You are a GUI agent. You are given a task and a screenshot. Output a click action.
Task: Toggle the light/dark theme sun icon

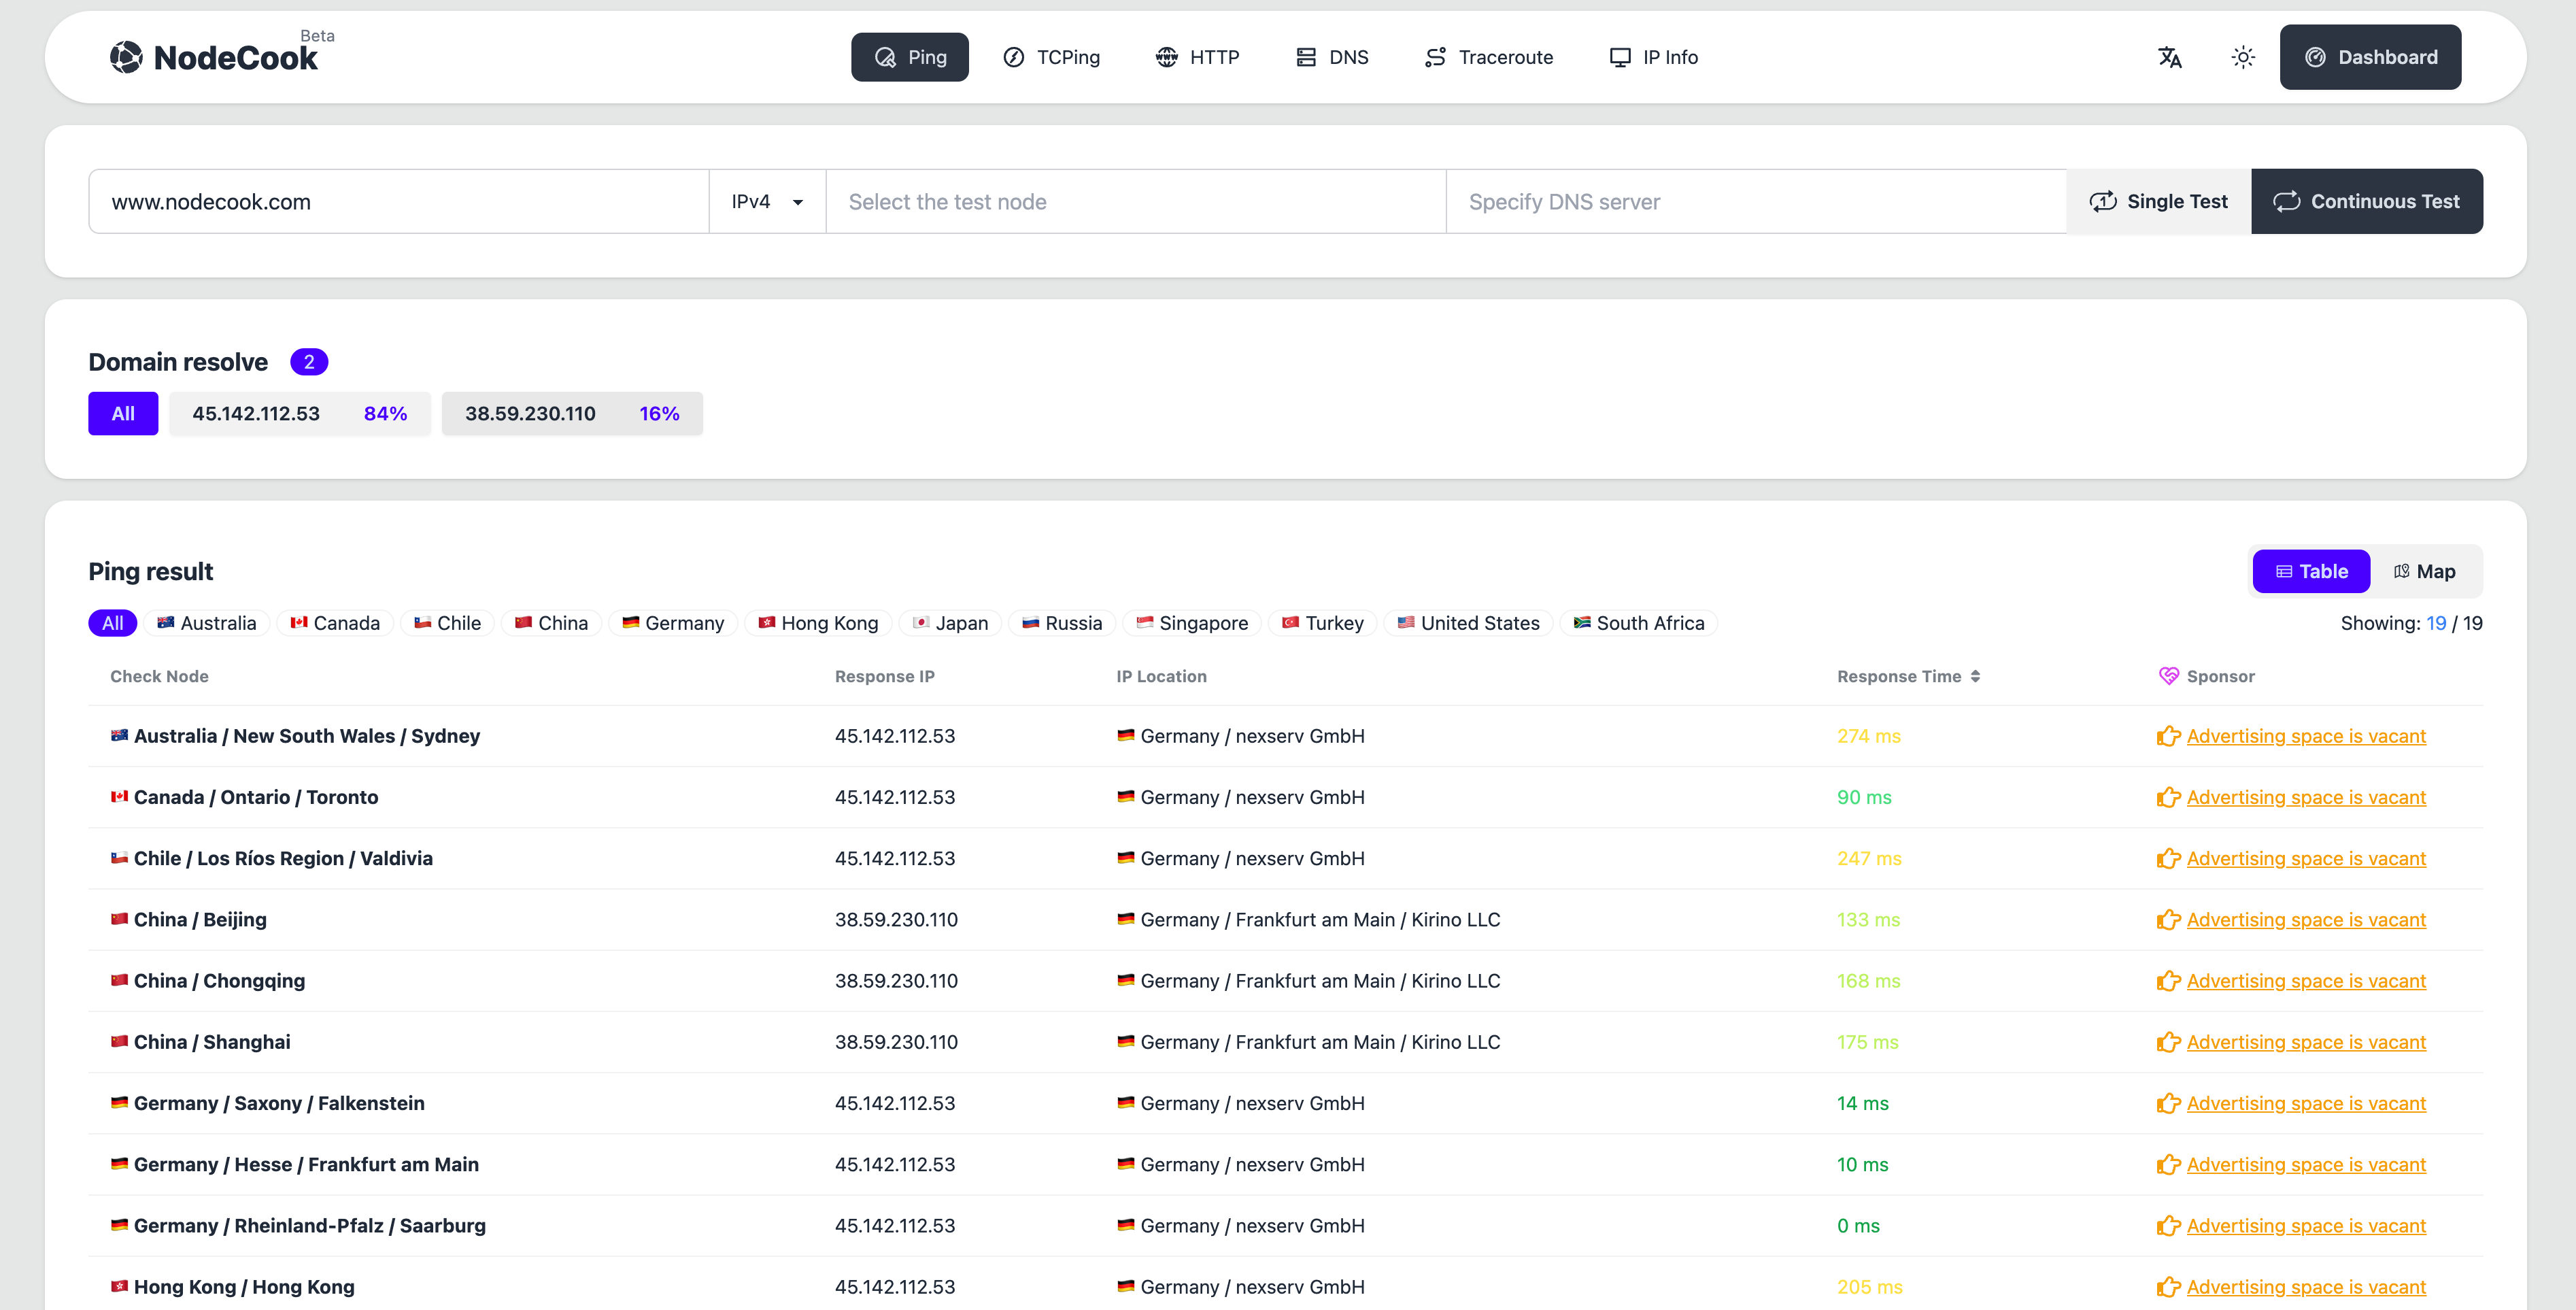(2243, 57)
